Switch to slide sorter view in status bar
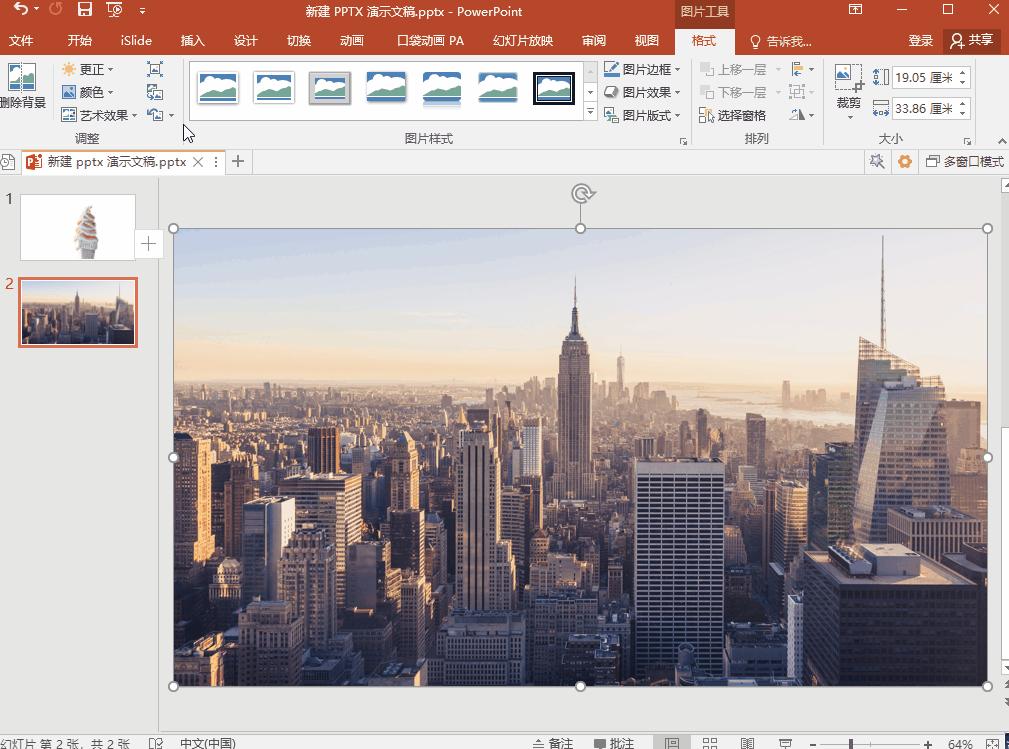 (709, 743)
